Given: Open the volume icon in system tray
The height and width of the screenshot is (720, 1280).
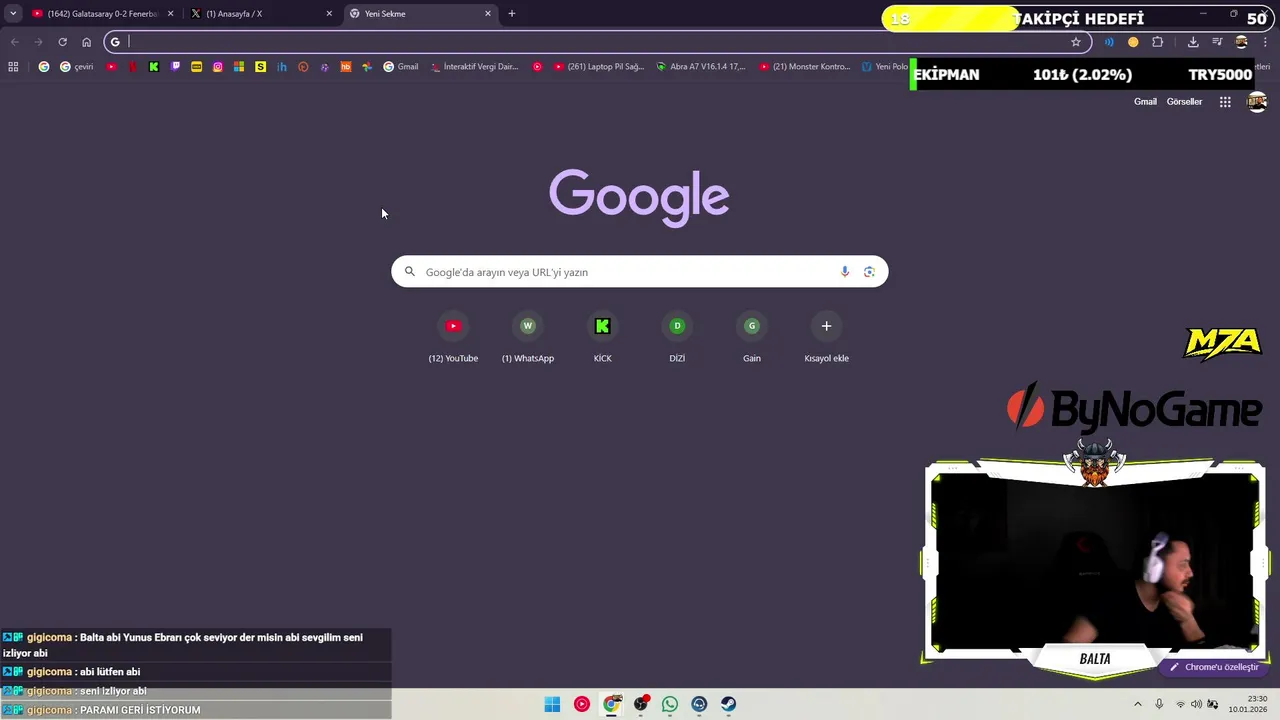Looking at the screenshot, I should point(1196,705).
